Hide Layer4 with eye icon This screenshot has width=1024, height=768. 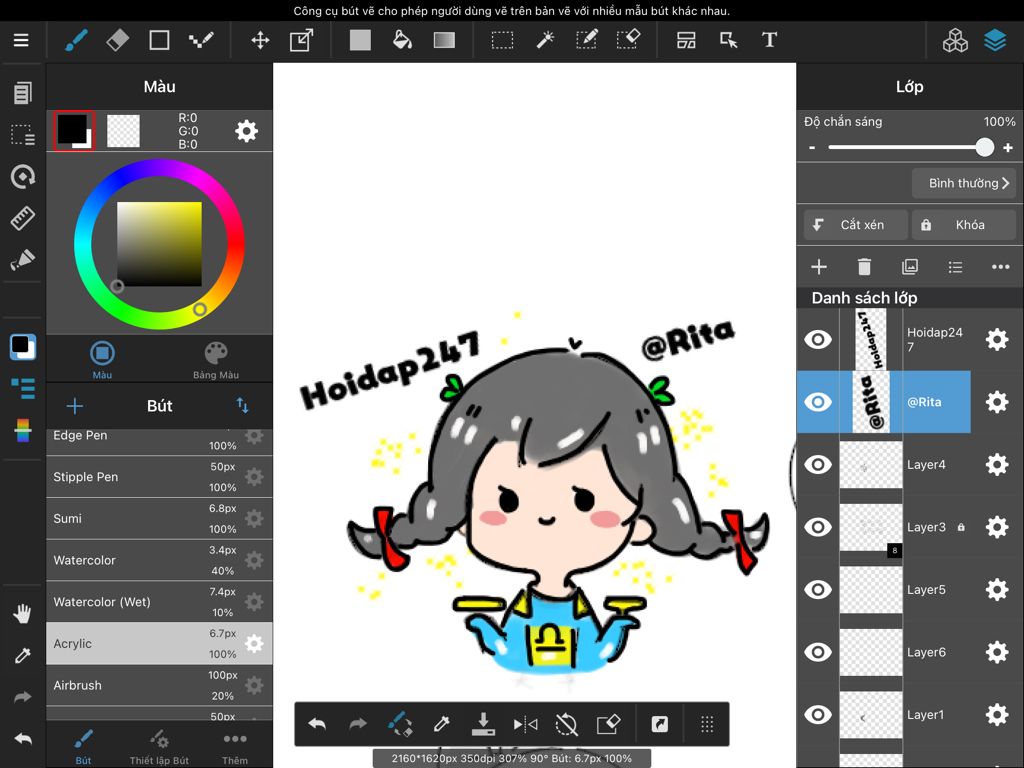(818, 464)
